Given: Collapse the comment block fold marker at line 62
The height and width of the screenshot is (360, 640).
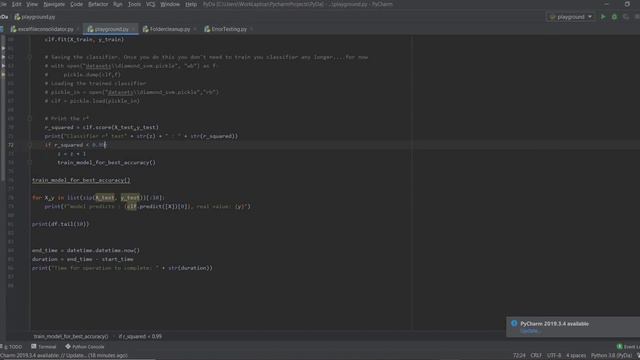Looking at the screenshot, I should (x=29, y=57).
